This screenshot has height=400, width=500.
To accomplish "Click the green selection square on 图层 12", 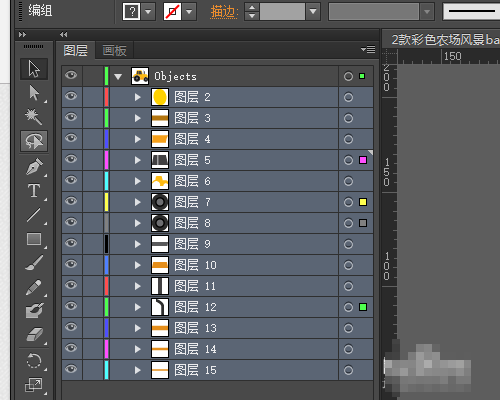I will [x=363, y=307].
